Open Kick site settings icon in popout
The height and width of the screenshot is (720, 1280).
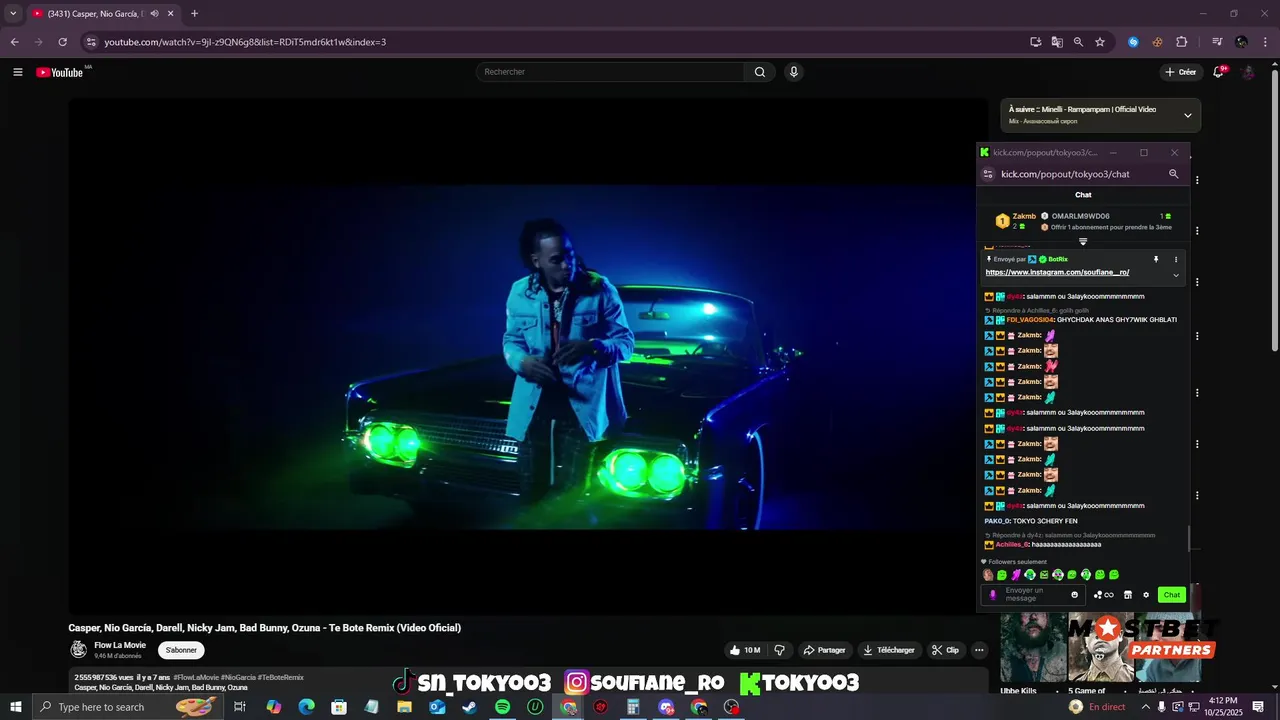click(x=988, y=174)
